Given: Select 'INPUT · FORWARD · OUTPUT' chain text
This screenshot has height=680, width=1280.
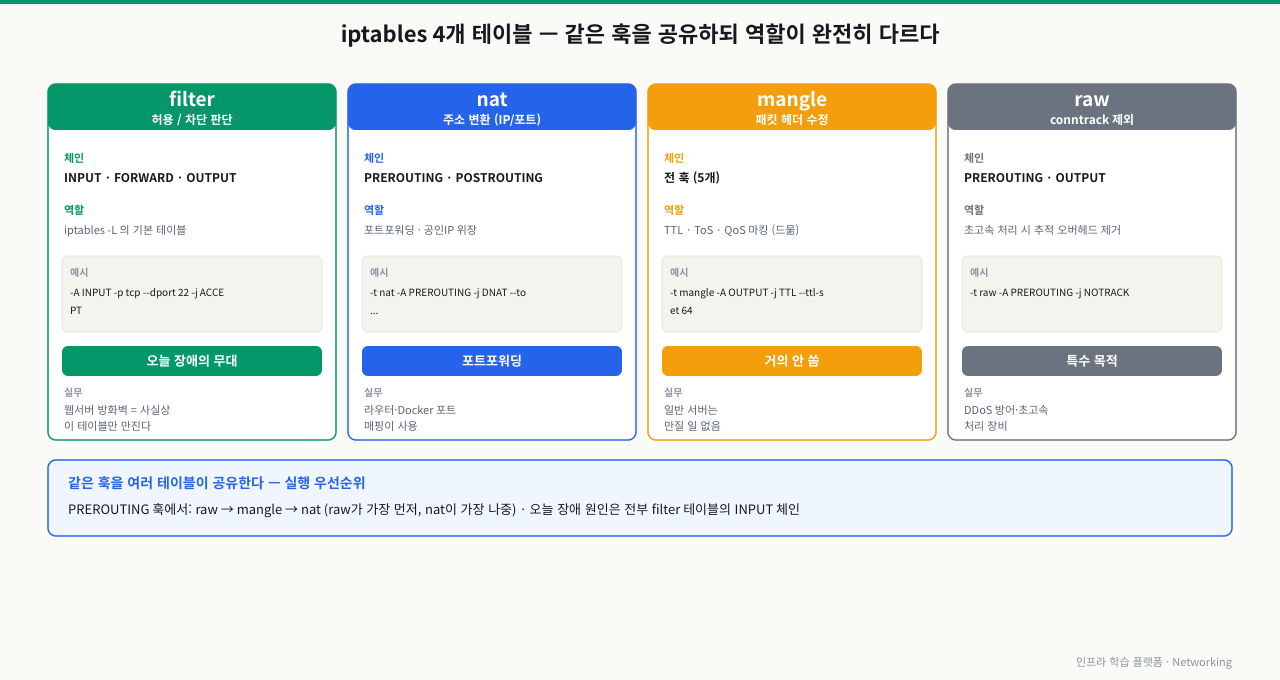Looking at the screenshot, I should tap(150, 178).
